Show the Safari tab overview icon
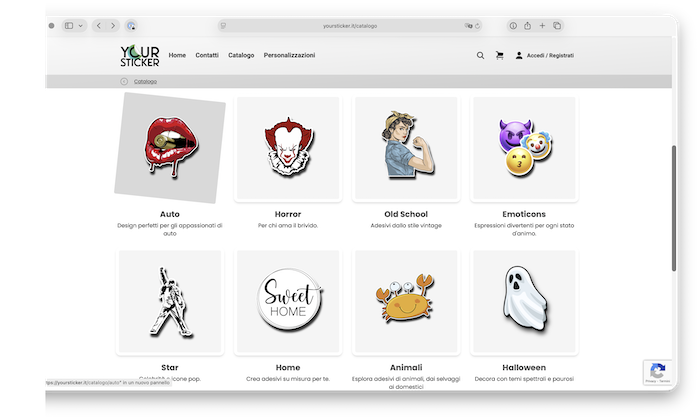The height and width of the screenshot is (420, 700). tap(557, 25)
